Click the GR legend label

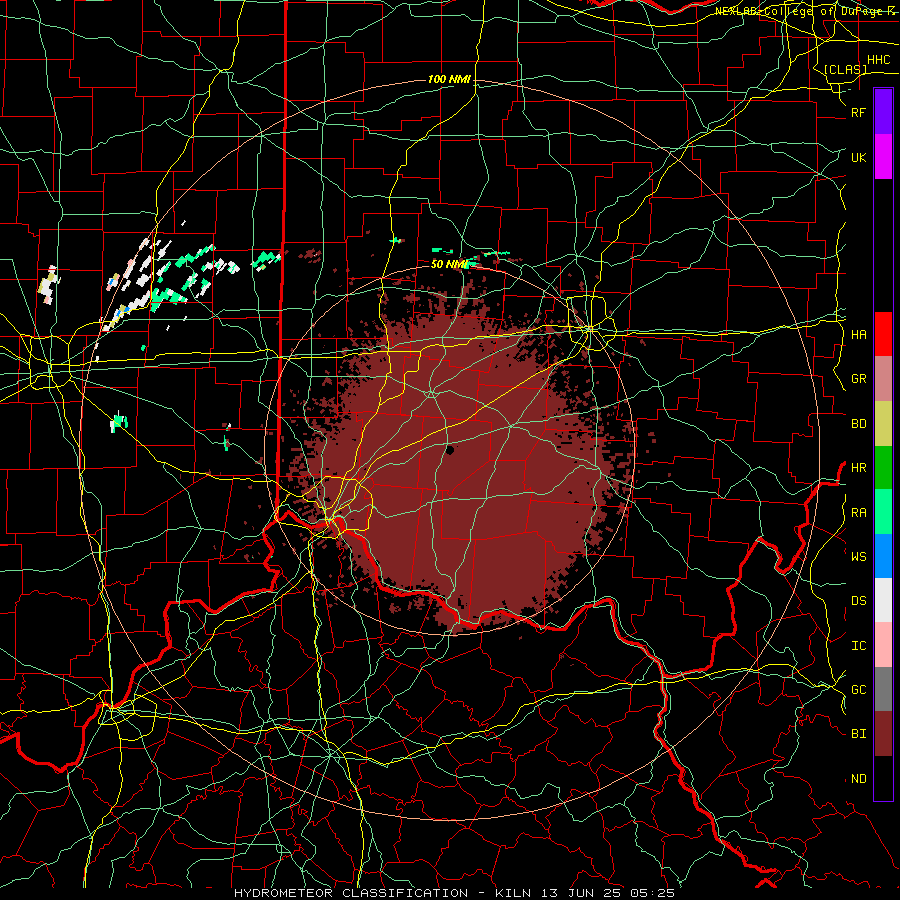(x=858, y=379)
